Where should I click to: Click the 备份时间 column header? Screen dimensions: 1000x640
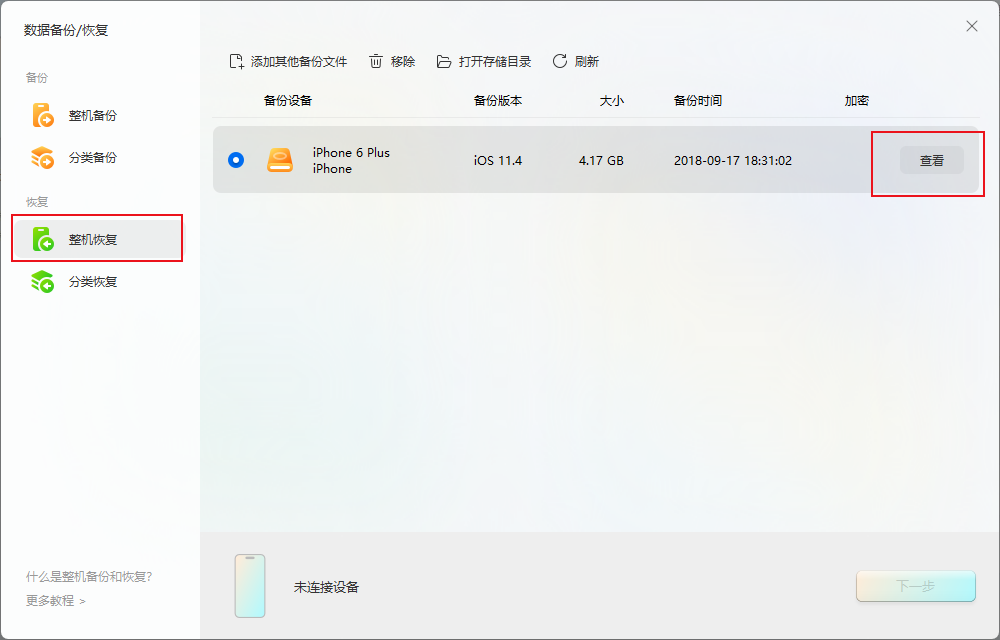point(697,101)
